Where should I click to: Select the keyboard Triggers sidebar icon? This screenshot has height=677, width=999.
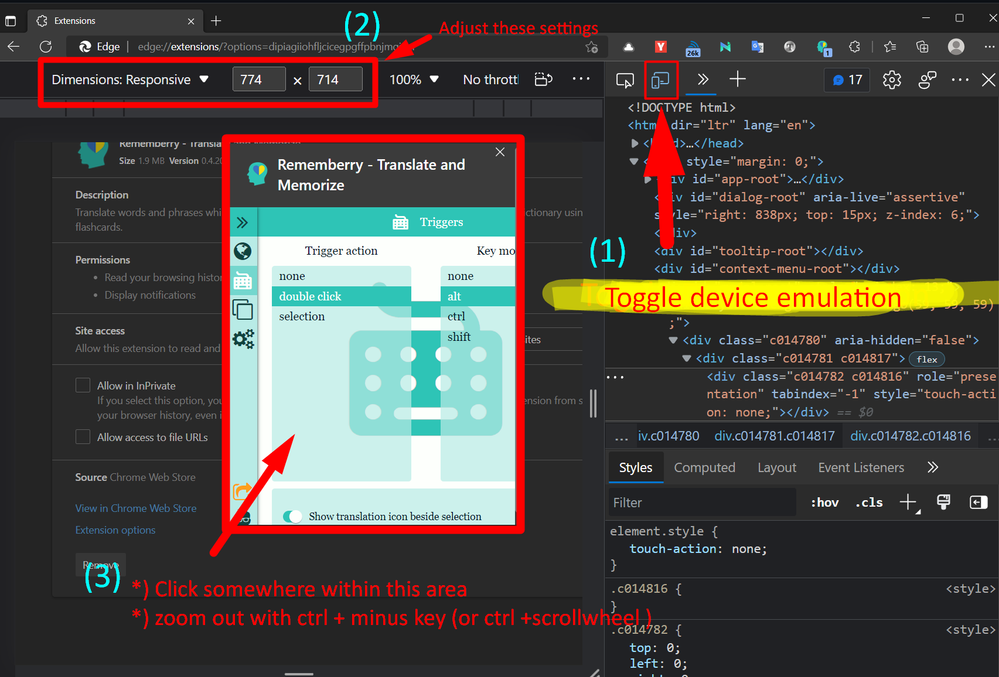(243, 281)
